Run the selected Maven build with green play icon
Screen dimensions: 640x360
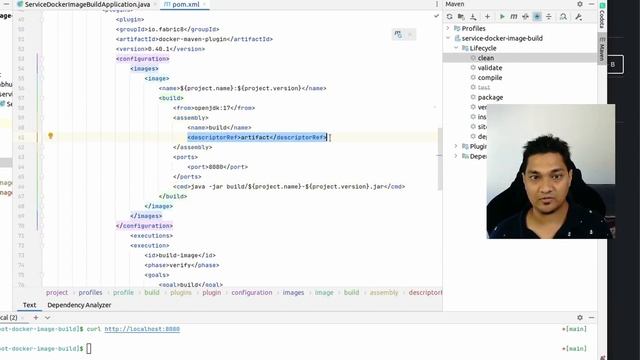click(502, 17)
